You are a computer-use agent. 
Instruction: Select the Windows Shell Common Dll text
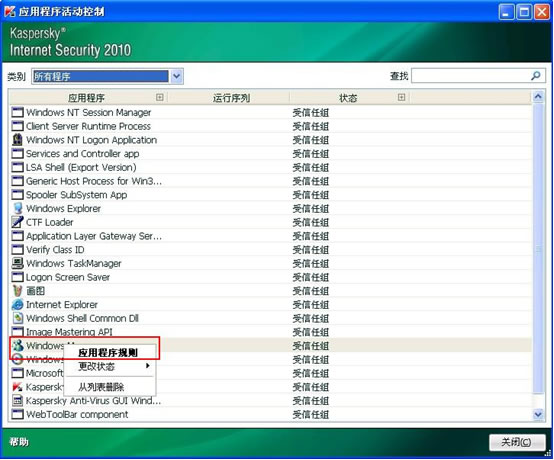82,318
